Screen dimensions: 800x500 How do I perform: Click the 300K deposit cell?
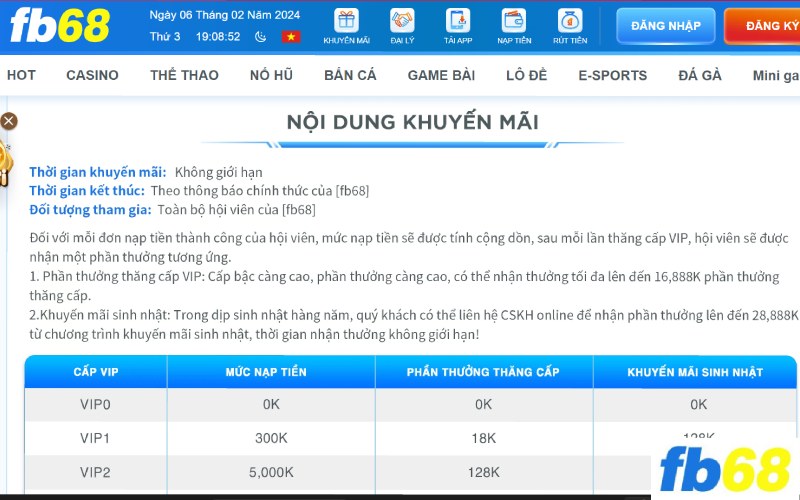pyautogui.click(x=271, y=438)
